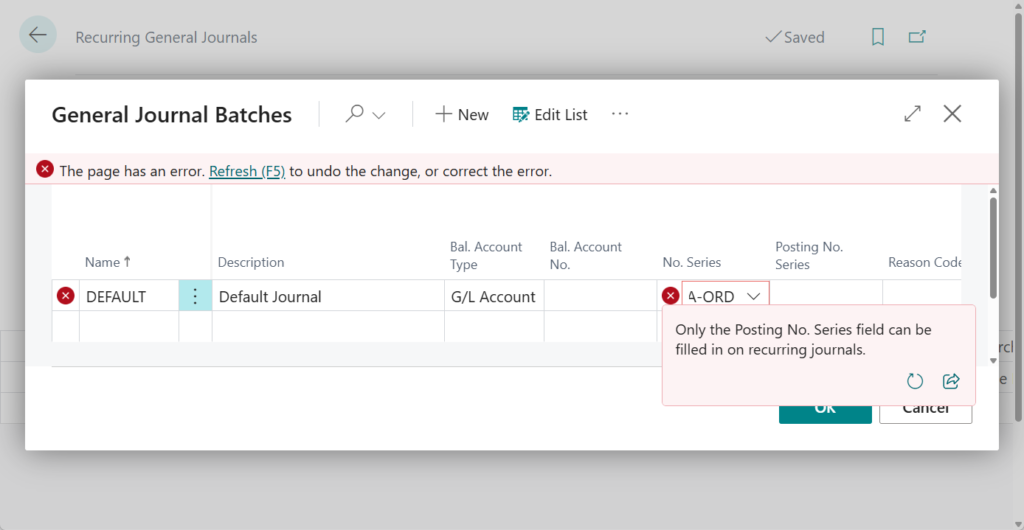The width and height of the screenshot is (1024, 530).
Task: Click New in the action bar
Action: tap(462, 115)
